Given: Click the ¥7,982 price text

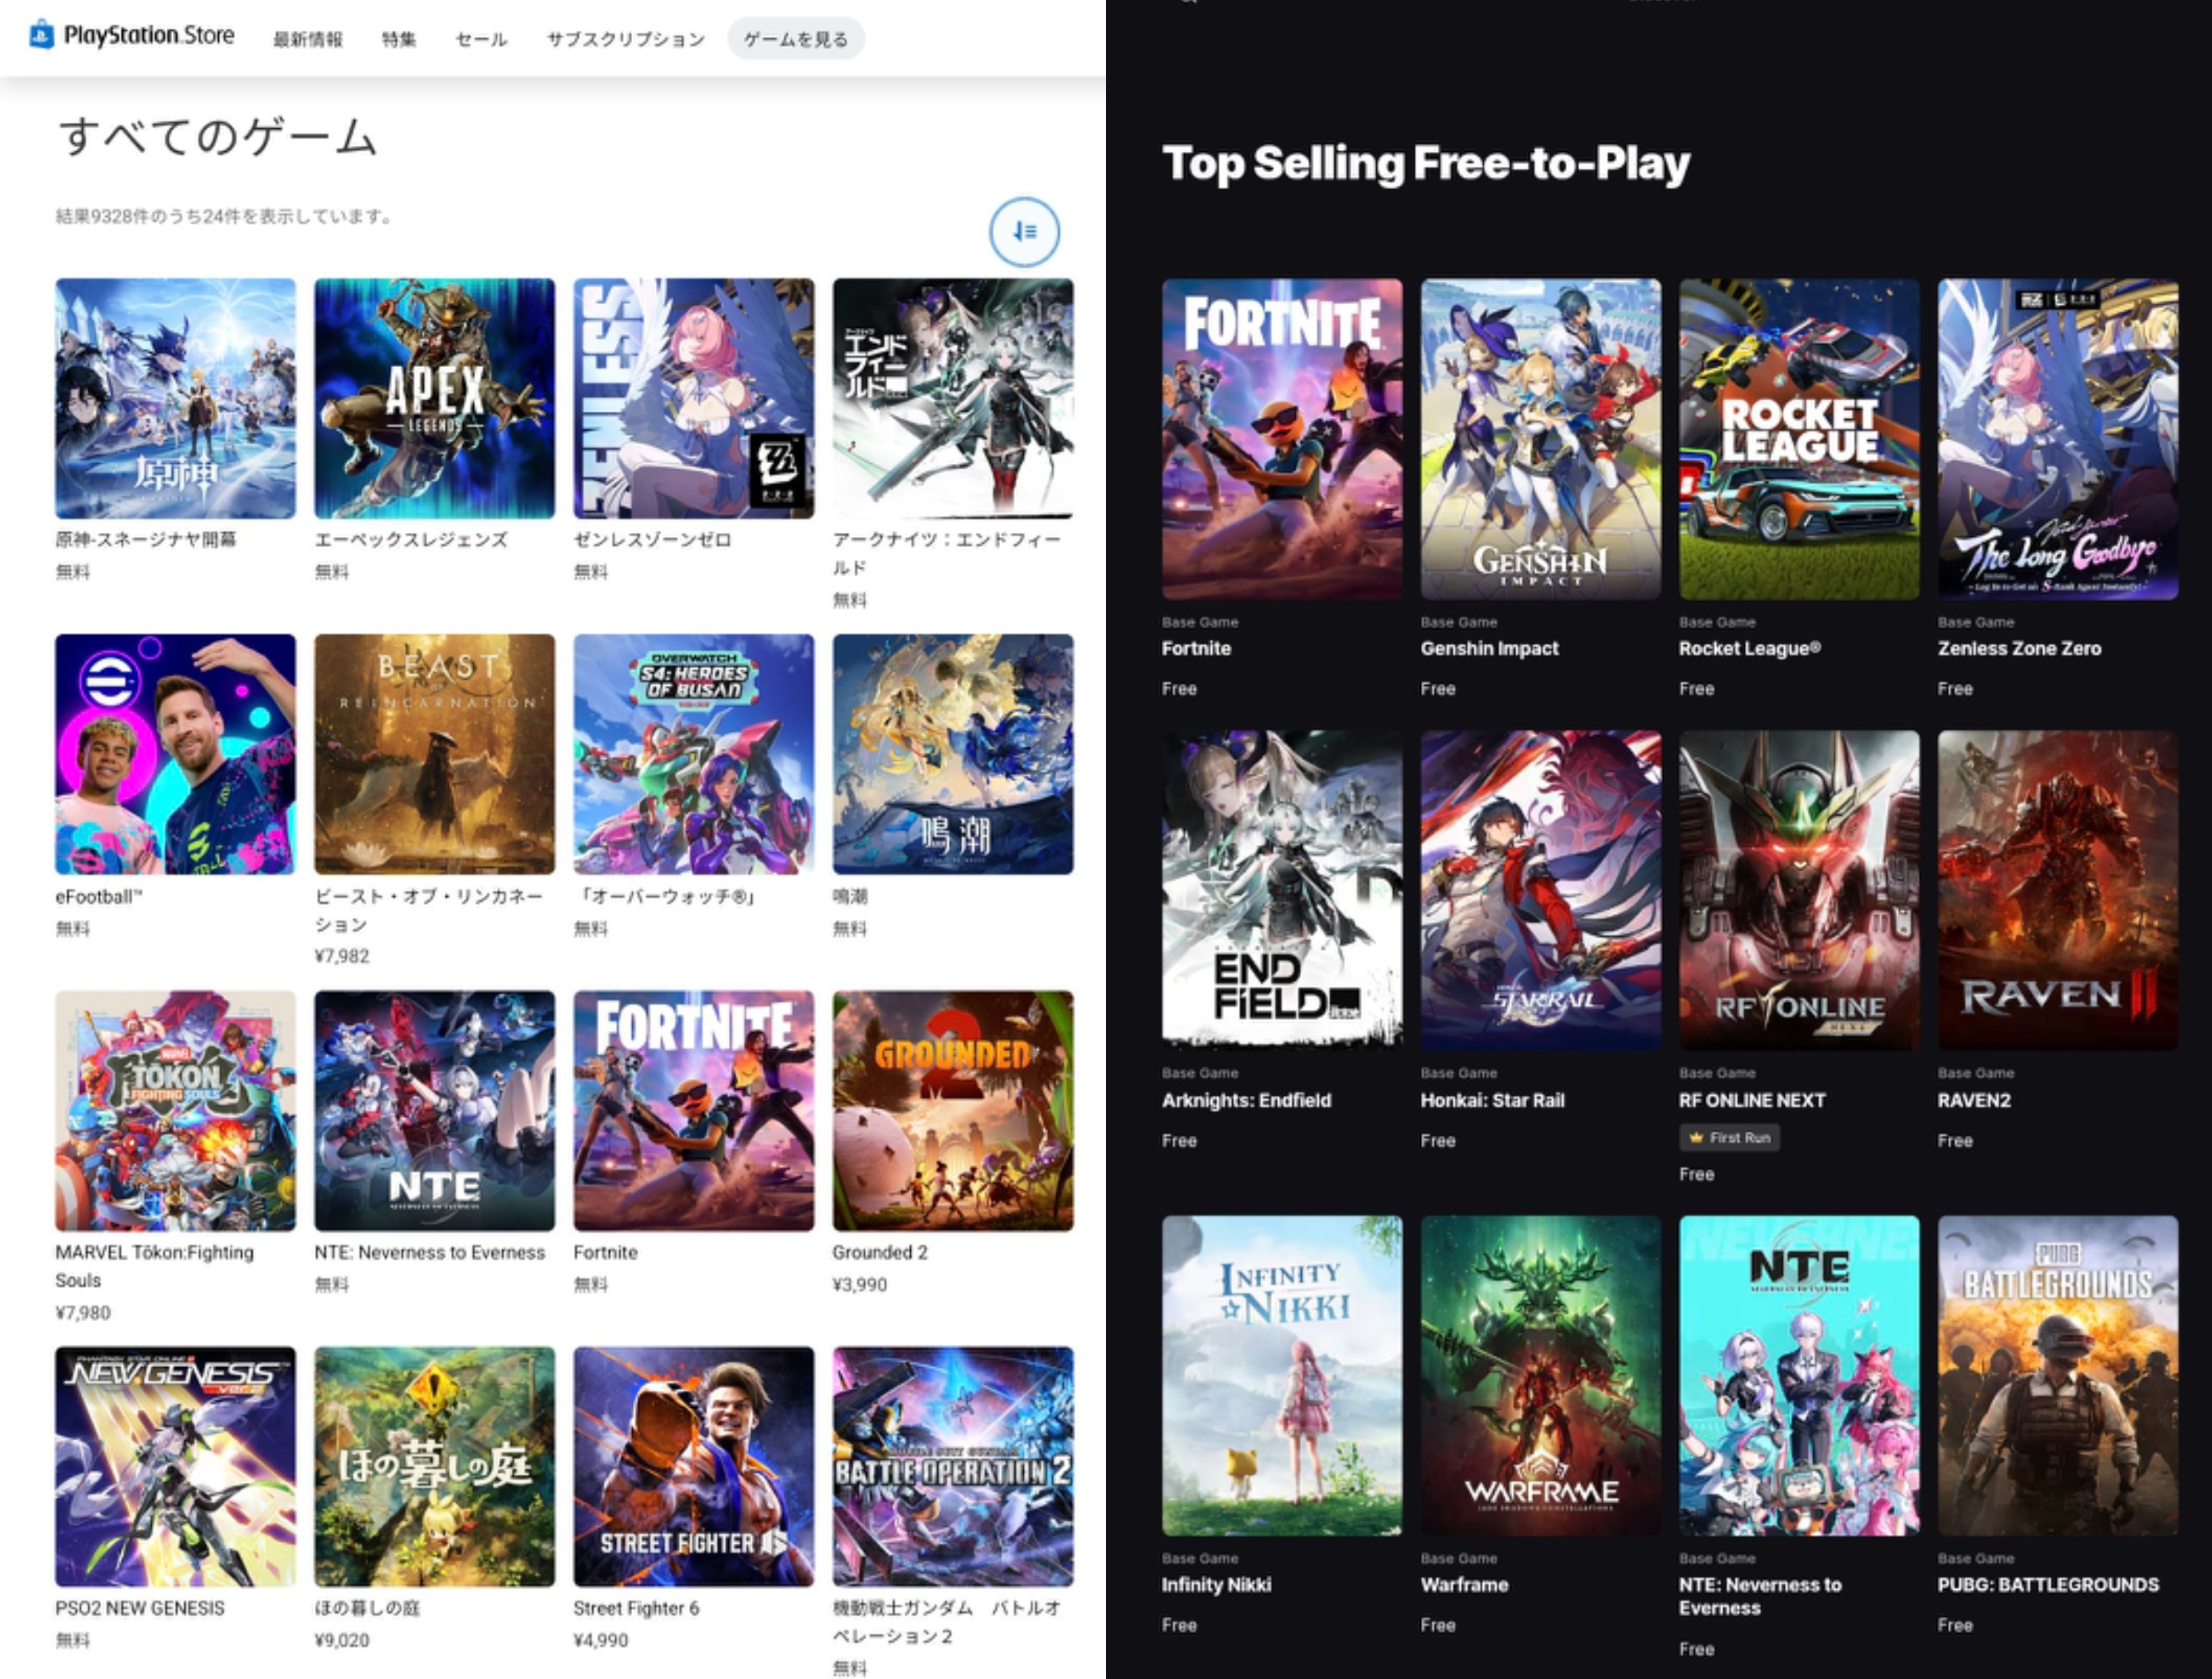Looking at the screenshot, I should 342,956.
